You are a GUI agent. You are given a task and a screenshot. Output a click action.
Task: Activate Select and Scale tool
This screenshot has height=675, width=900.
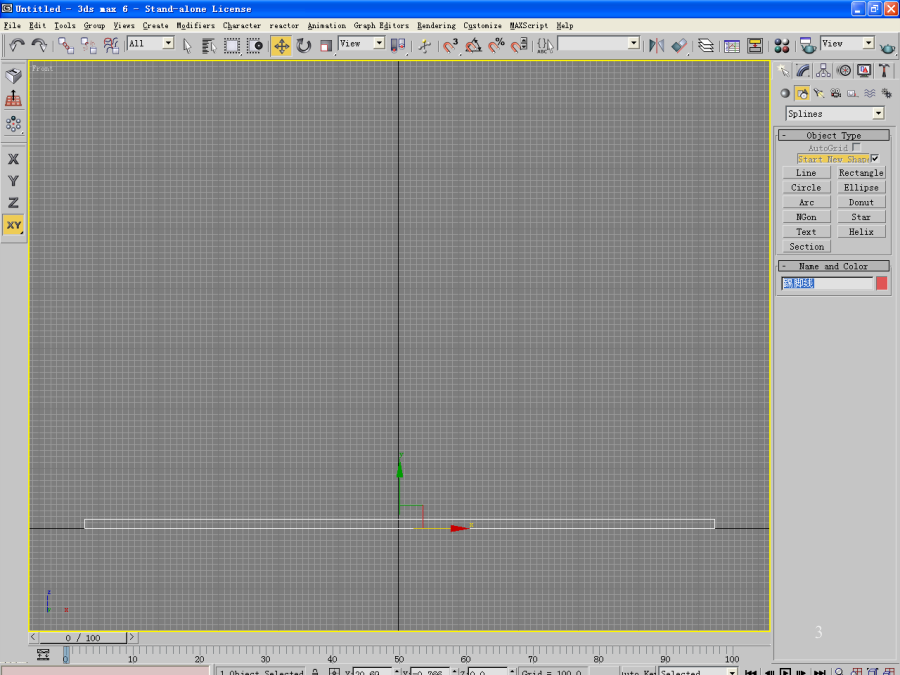point(325,45)
